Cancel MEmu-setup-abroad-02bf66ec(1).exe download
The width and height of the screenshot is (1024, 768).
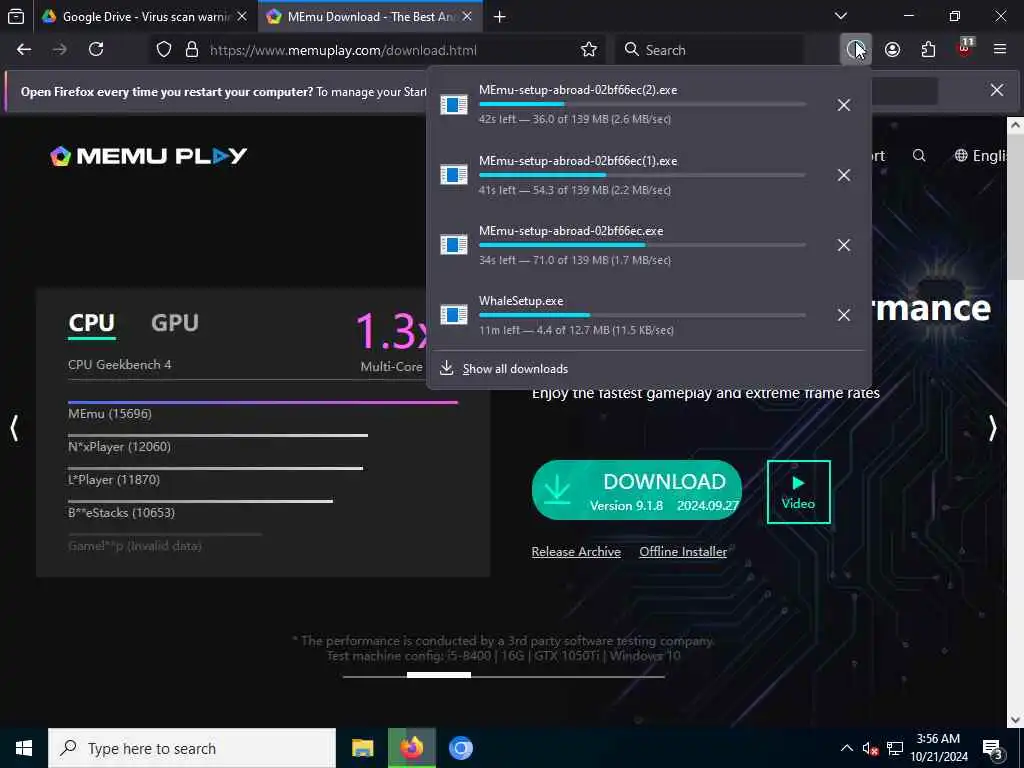click(x=844, y=175)
